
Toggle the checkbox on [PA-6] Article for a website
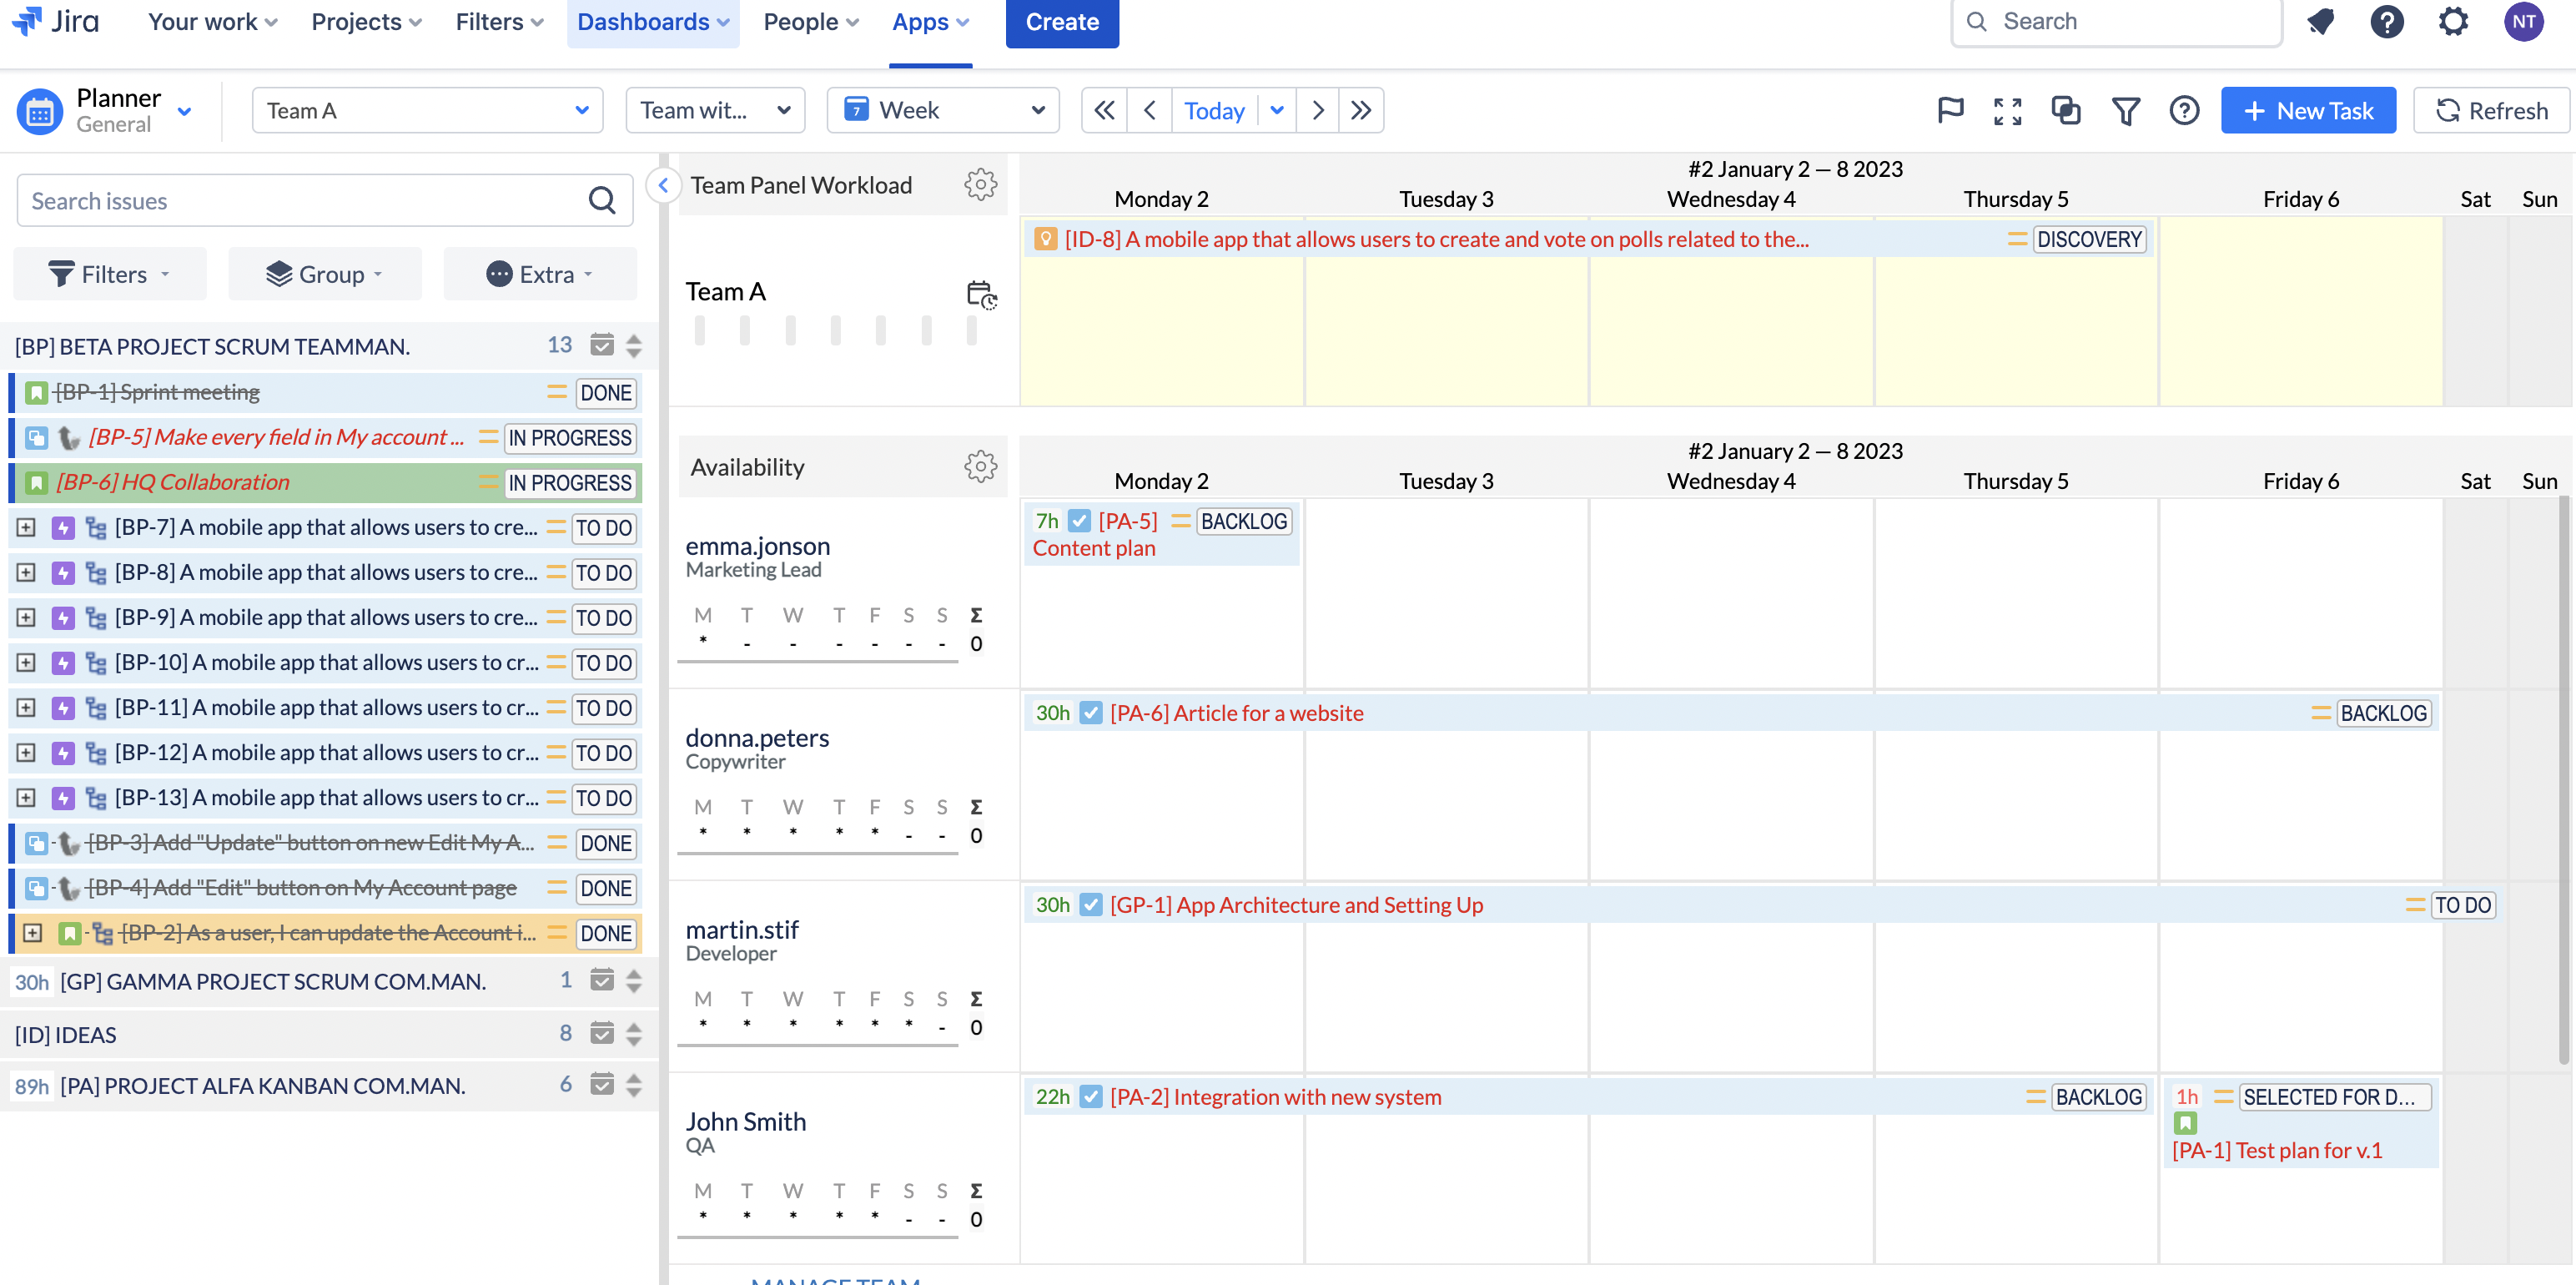(x=1090, y=713)
